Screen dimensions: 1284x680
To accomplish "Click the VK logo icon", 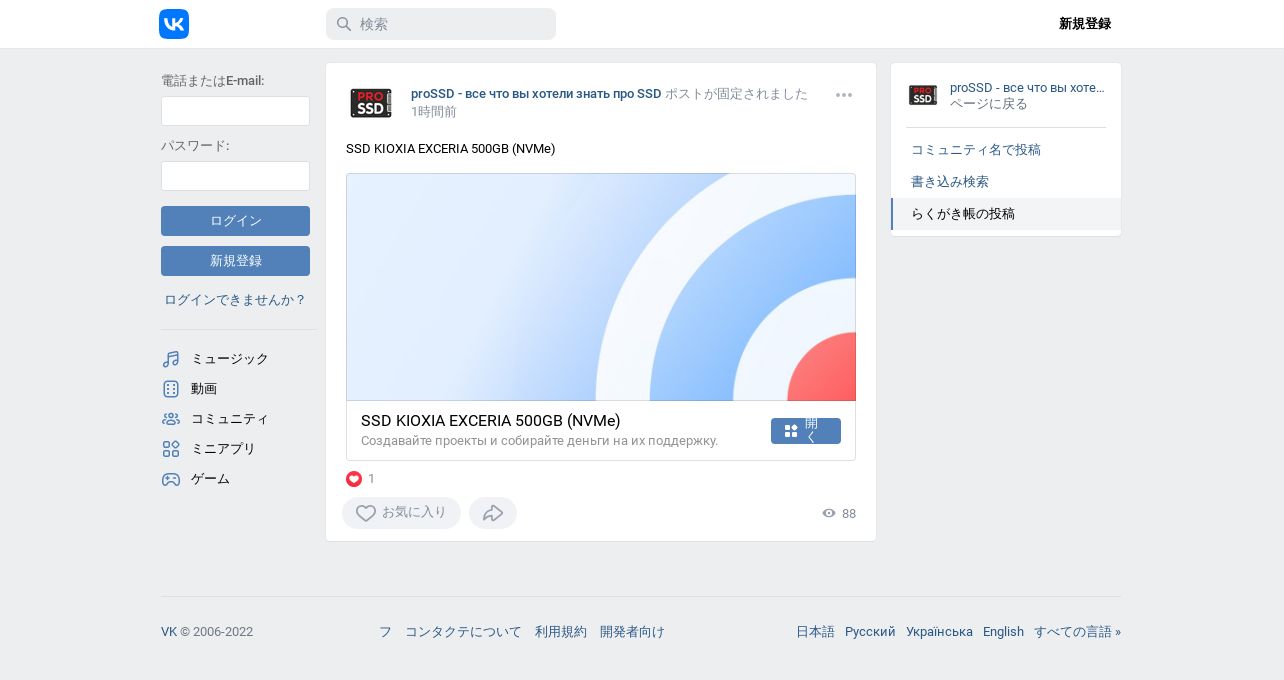I will (x=174, y=24).
